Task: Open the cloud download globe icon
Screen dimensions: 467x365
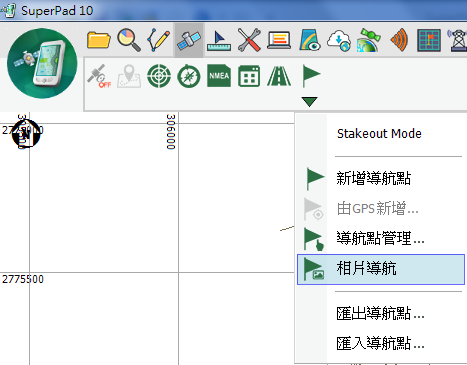Action: (339, 41)
